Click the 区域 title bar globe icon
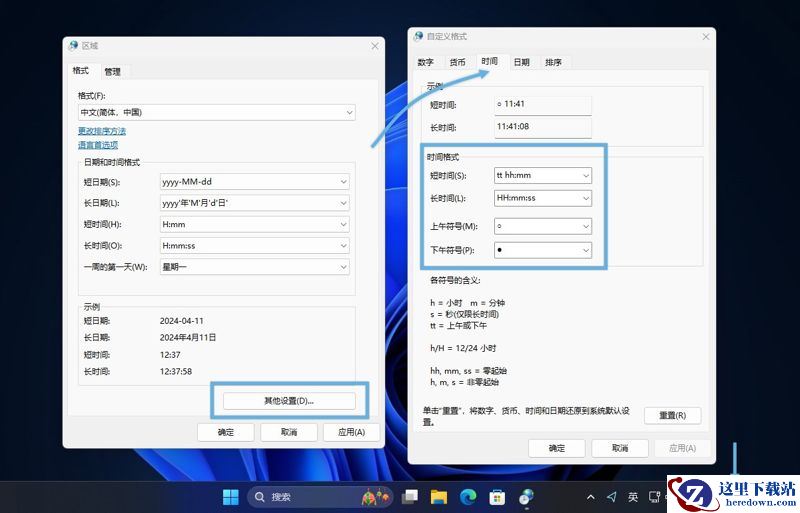 coord(73,45)
